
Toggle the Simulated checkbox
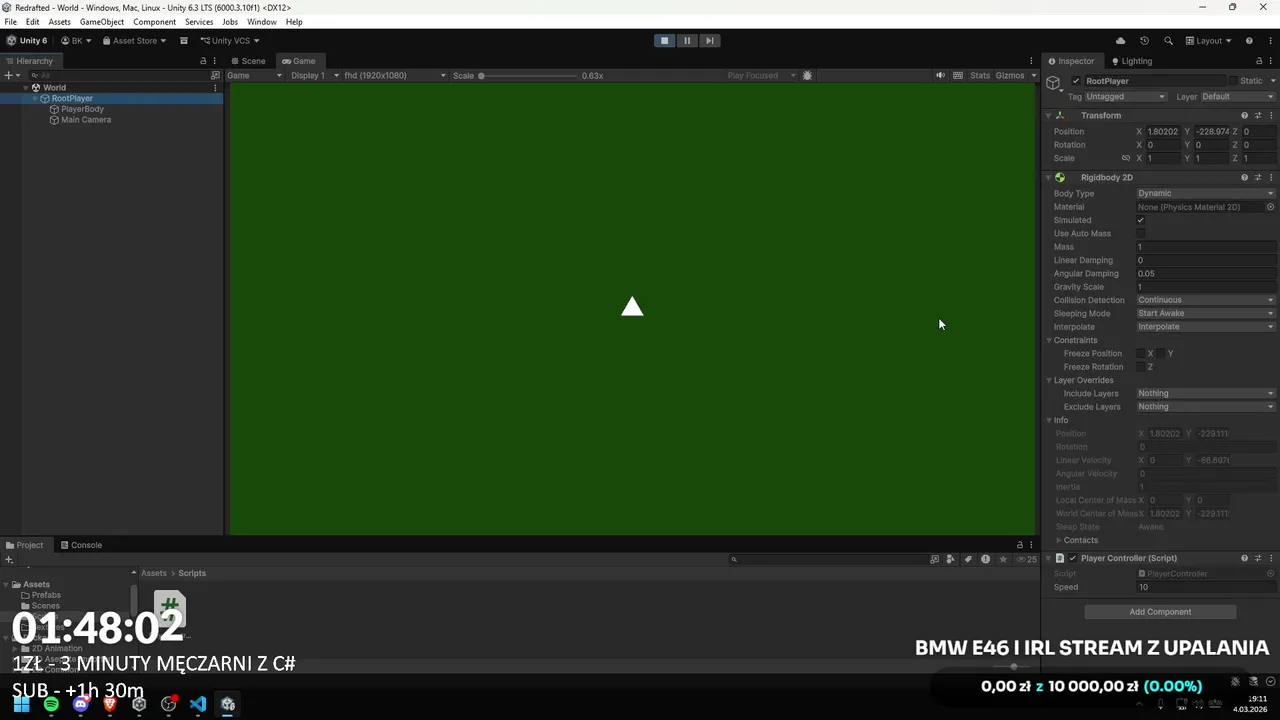1141,220
